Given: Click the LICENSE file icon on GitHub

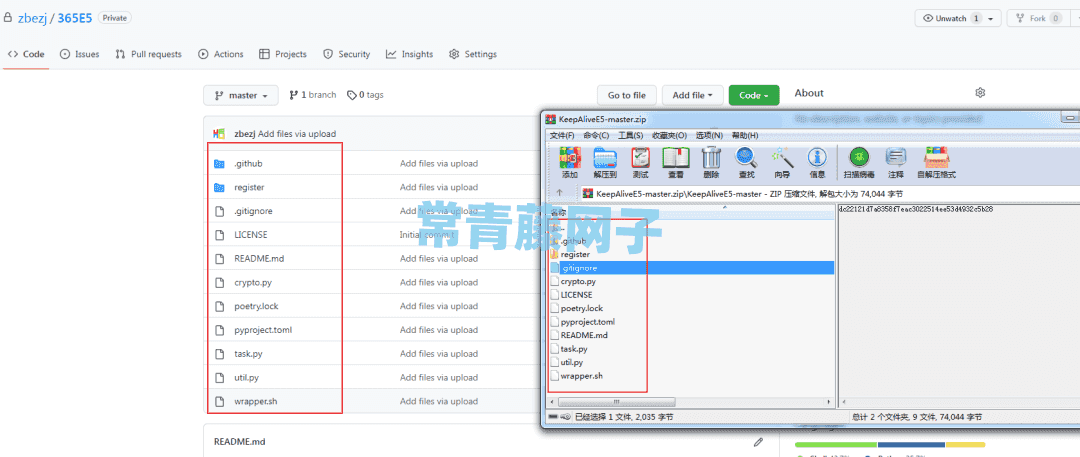Looking at the screenshot, I should click(x=219, y=235).
